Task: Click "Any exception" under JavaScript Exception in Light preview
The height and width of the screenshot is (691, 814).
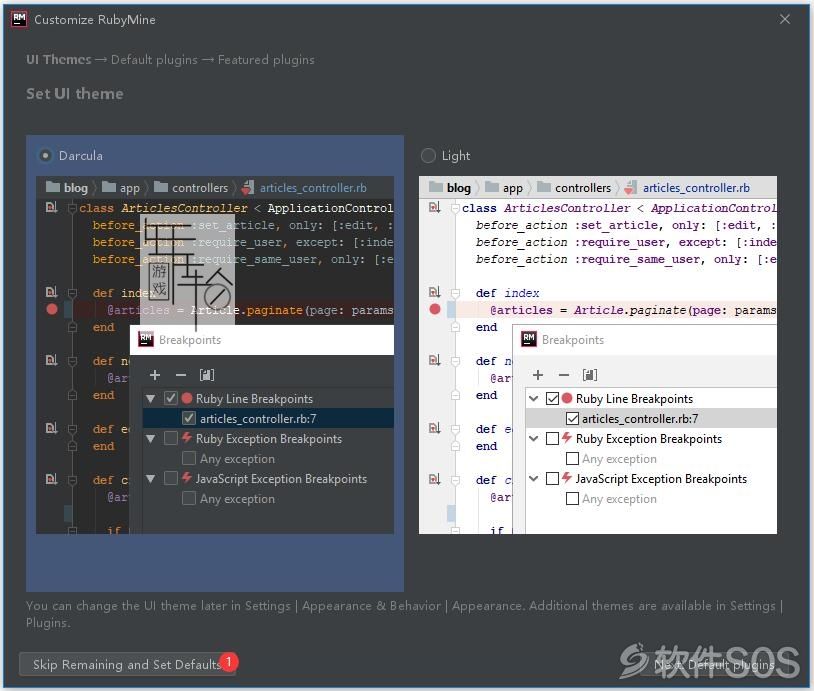Action: pyautogui.click(x=619, y=499)
